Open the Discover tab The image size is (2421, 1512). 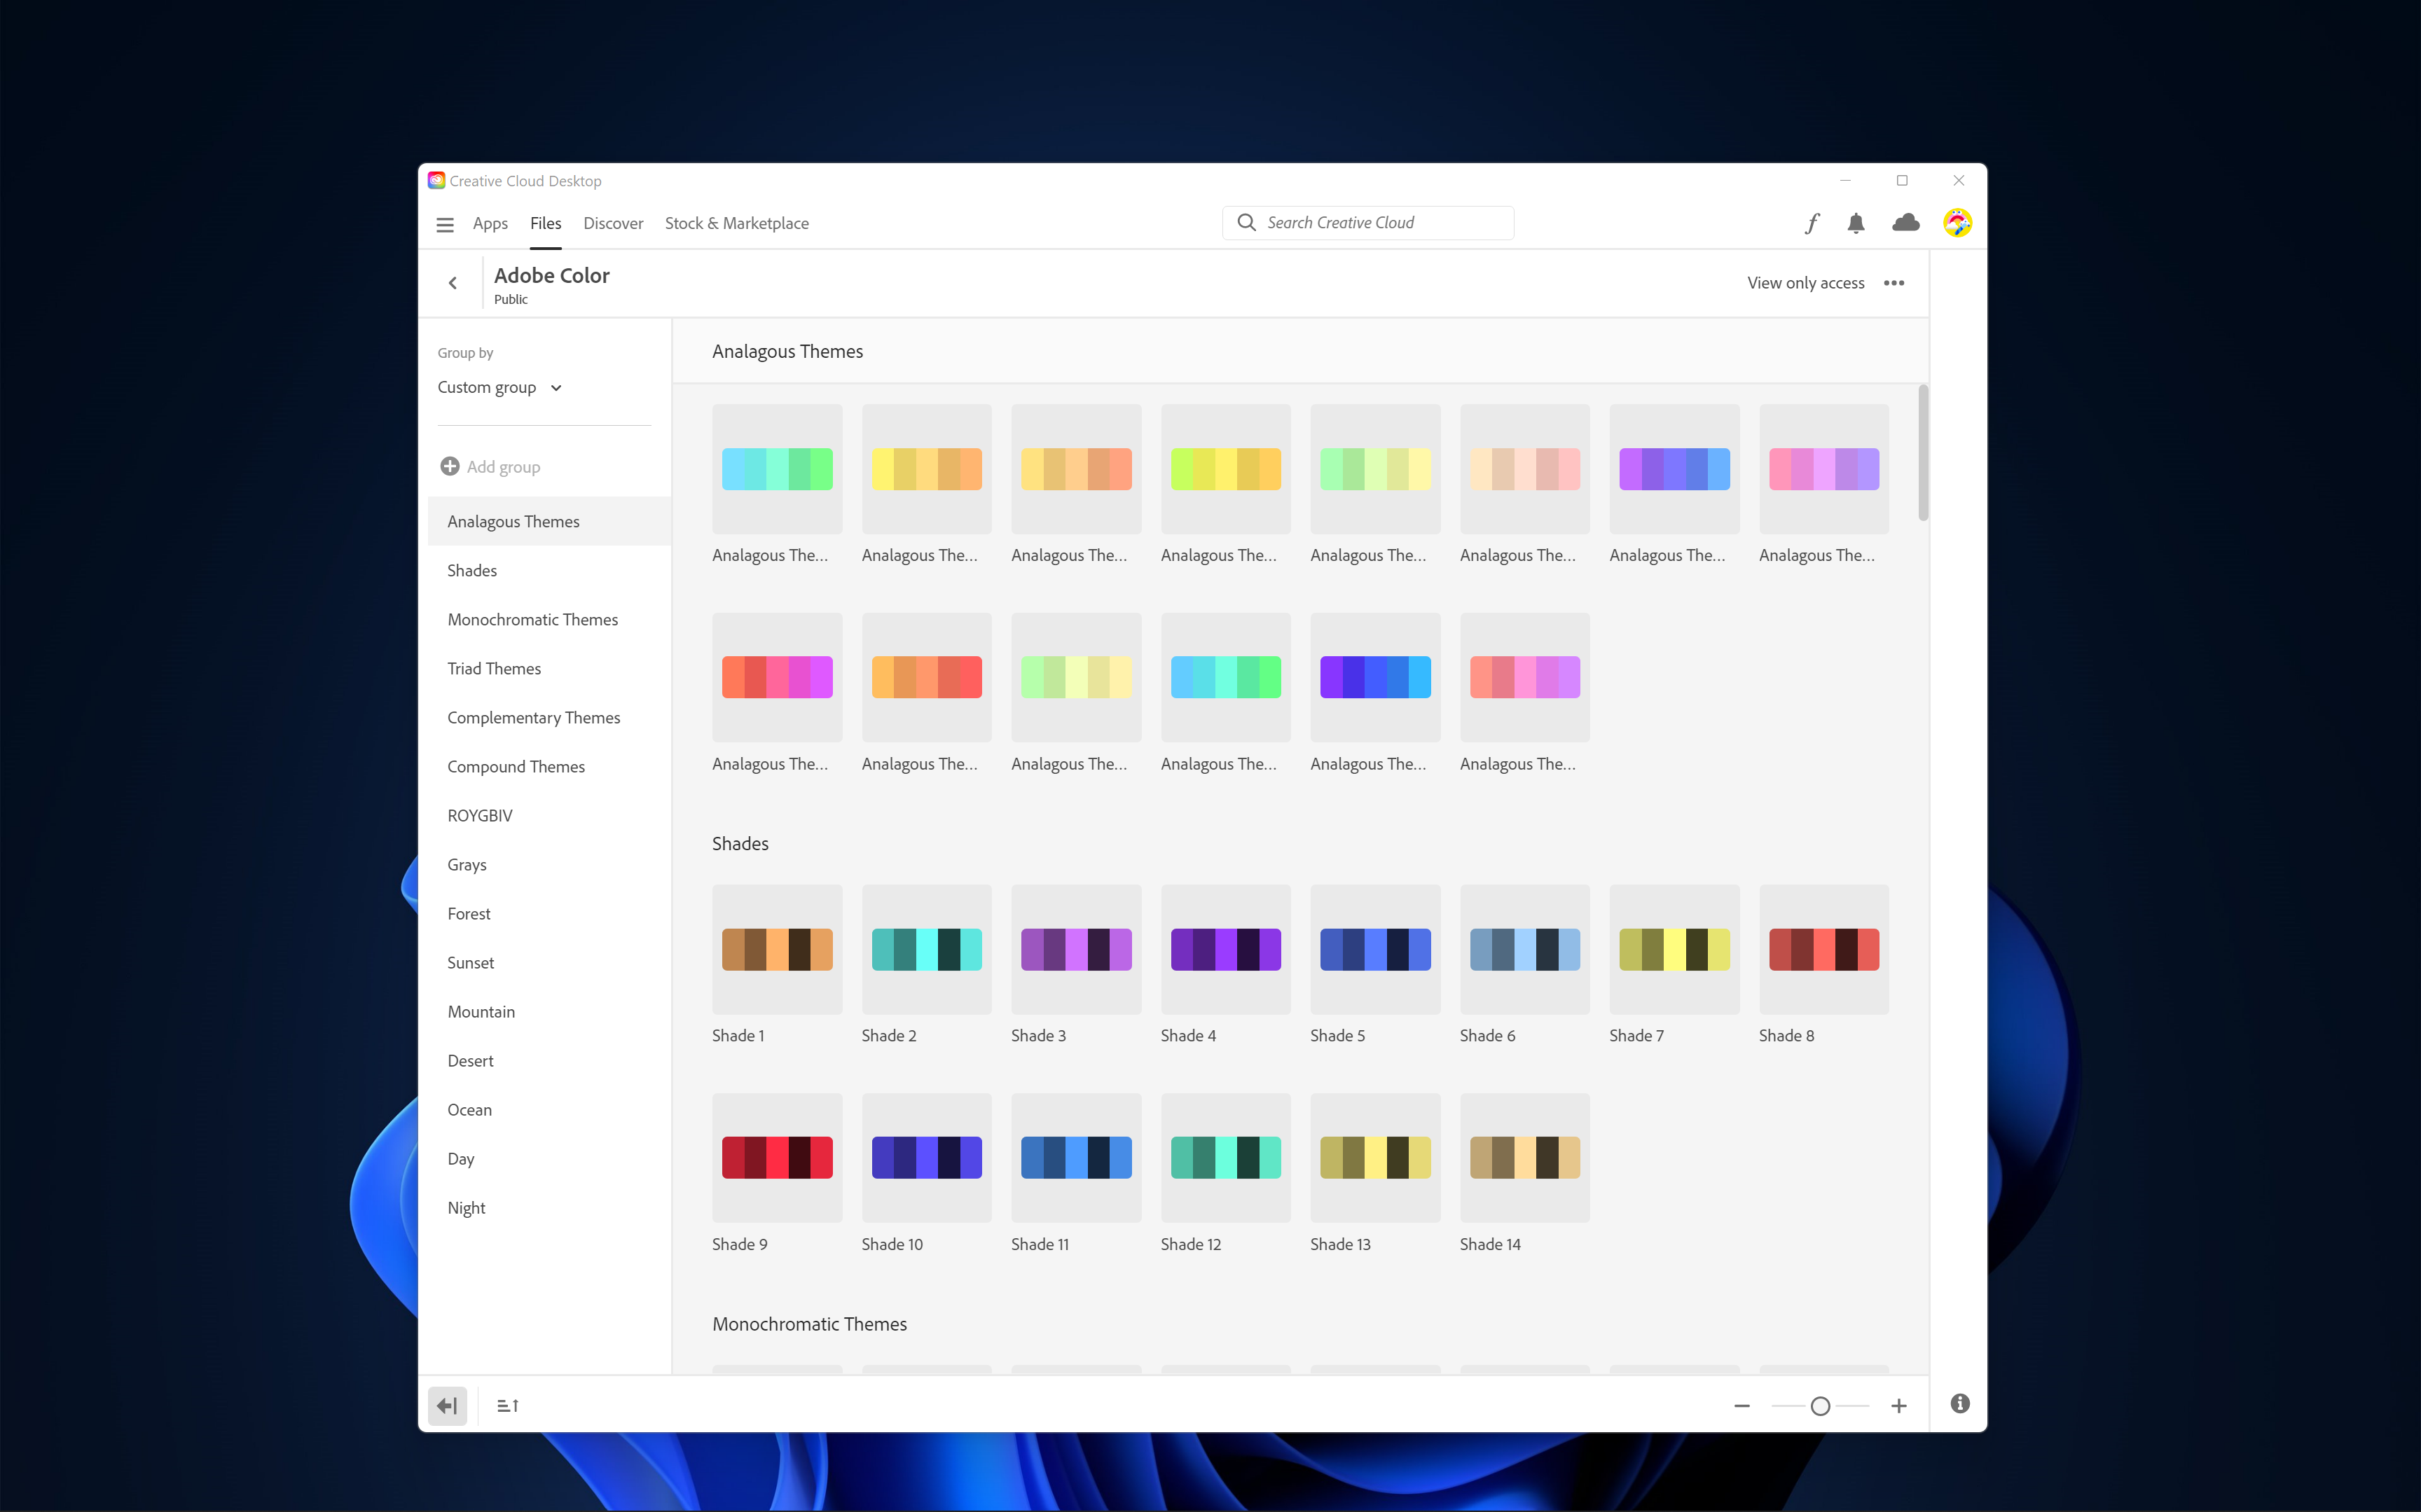coord(613,223)
